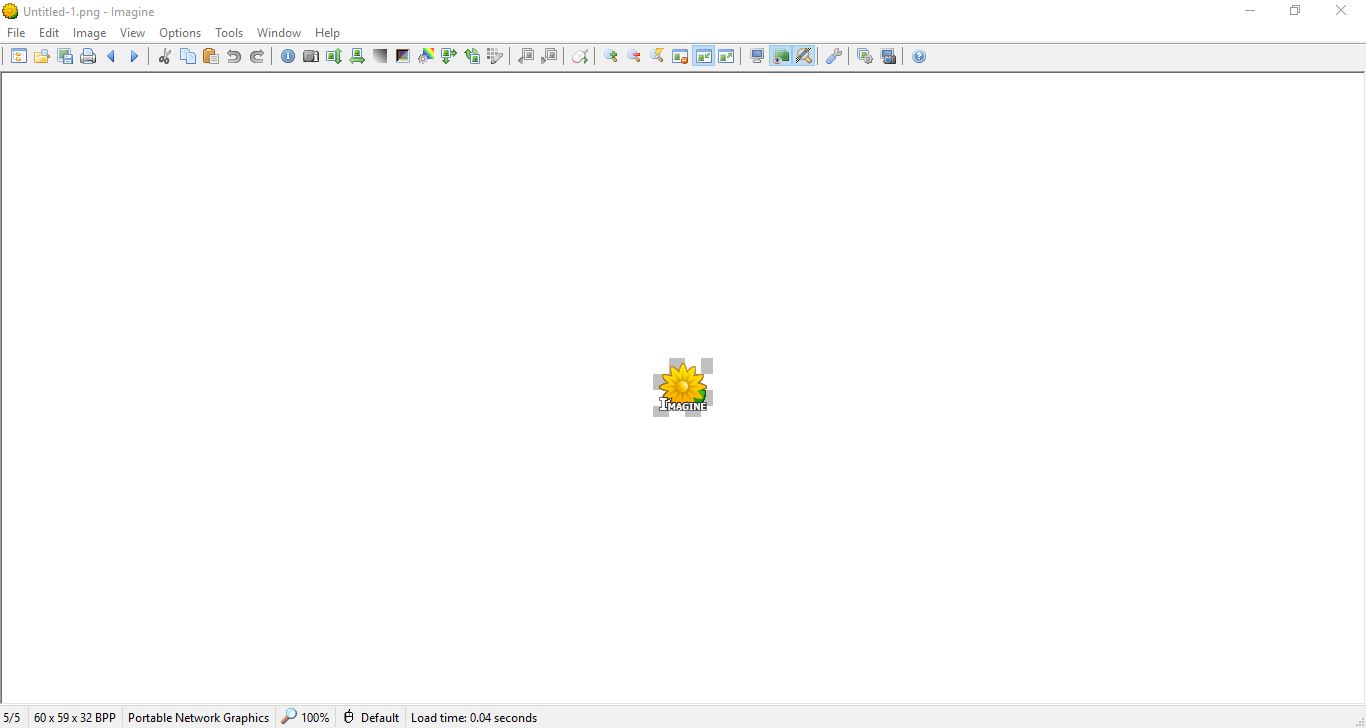Click the crop/selection pencil grid icon

coord(495,57)
